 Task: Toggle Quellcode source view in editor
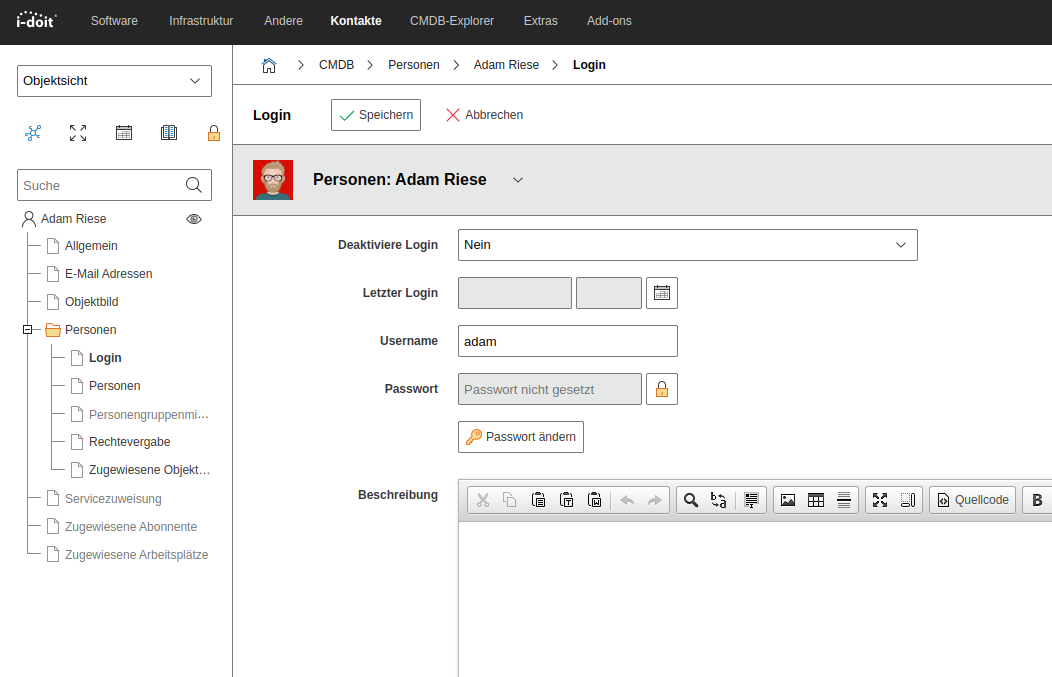click(973, 500)
